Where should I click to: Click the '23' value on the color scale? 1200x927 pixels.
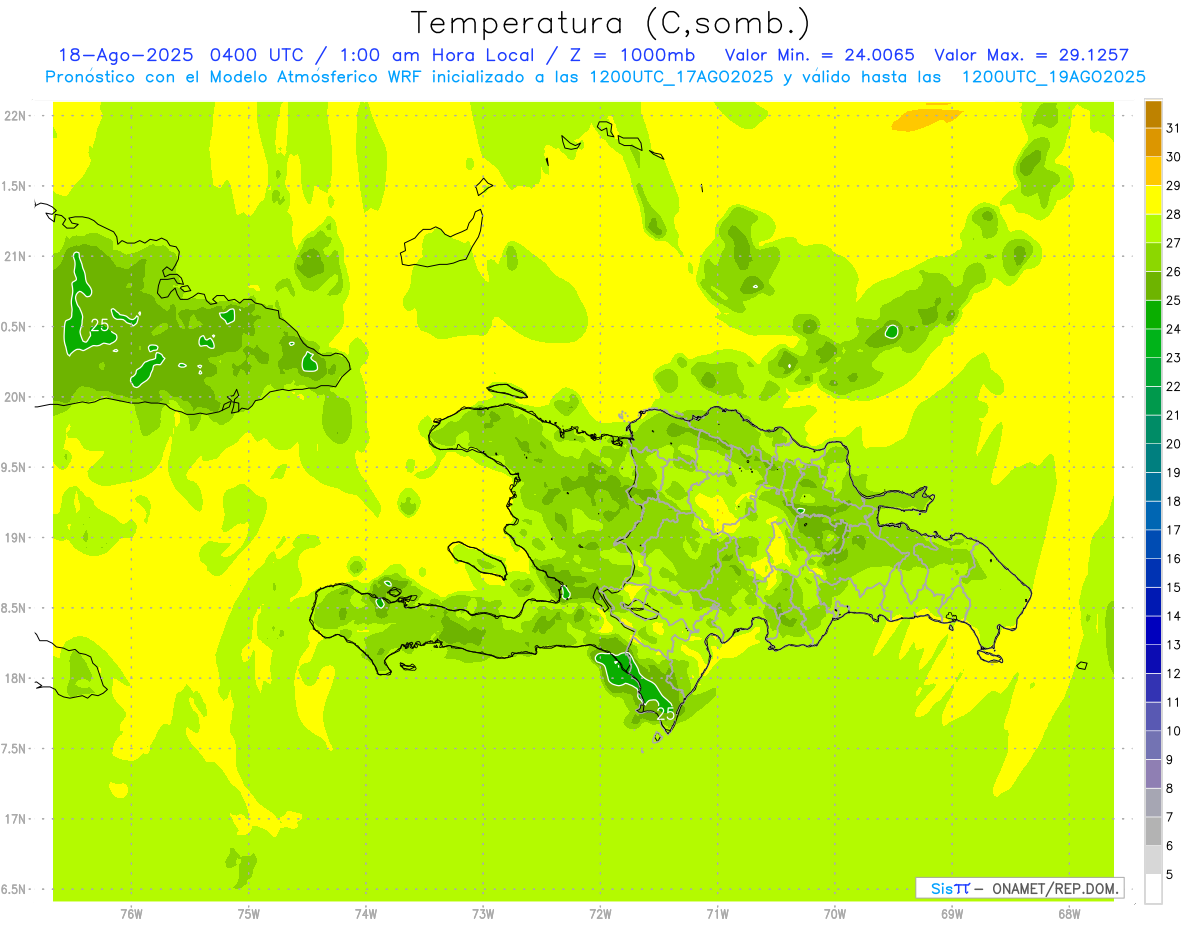pyautogui.click(x=1173, y=358)
